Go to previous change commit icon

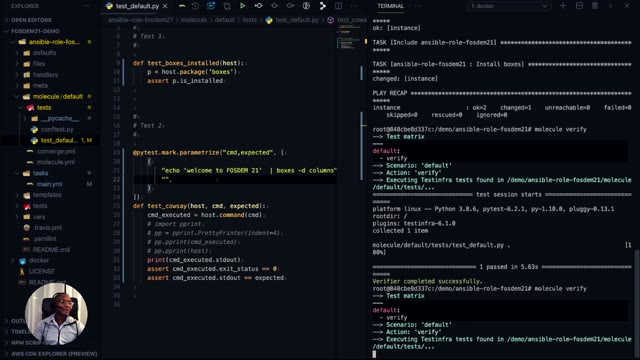click(x=274, y=6)
